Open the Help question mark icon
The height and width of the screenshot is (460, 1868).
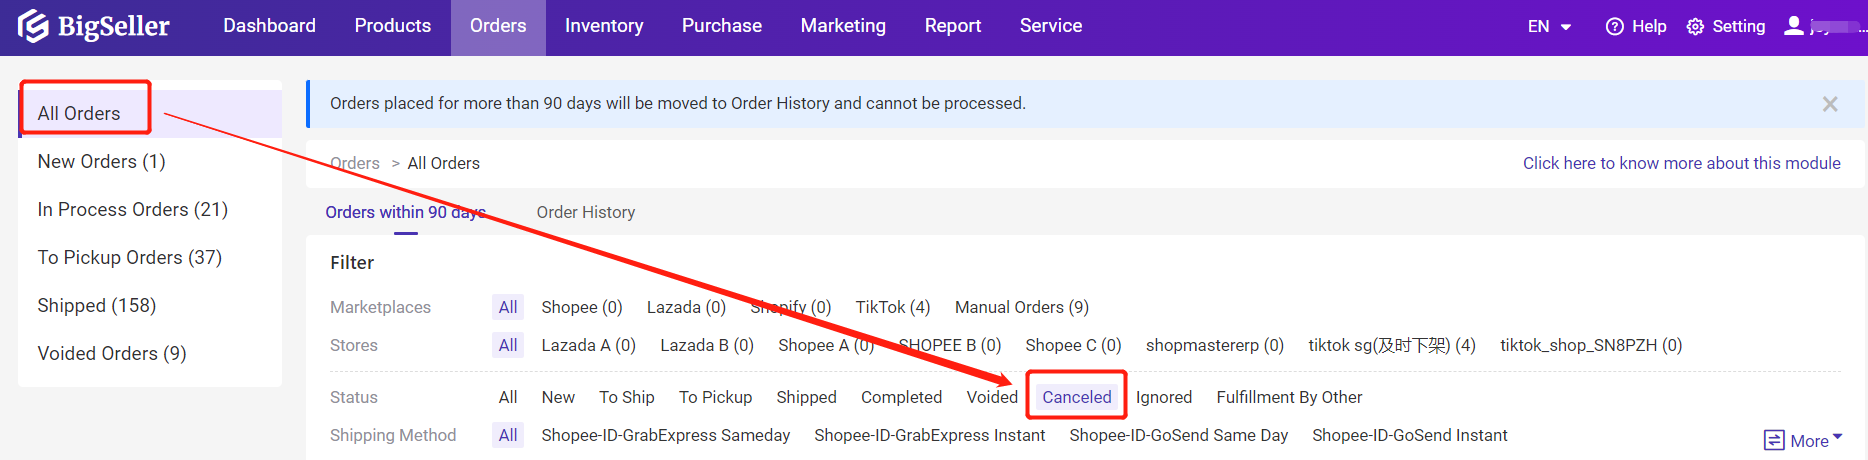point(1614,27)
